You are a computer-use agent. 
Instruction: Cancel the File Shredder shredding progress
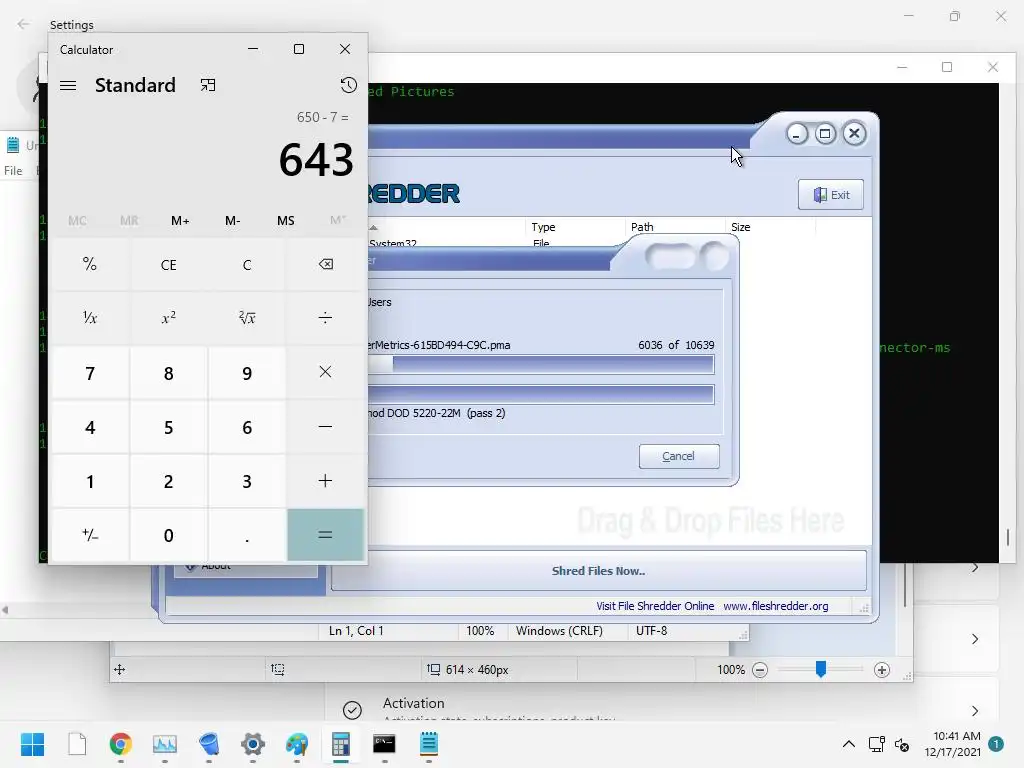[679, 456]
